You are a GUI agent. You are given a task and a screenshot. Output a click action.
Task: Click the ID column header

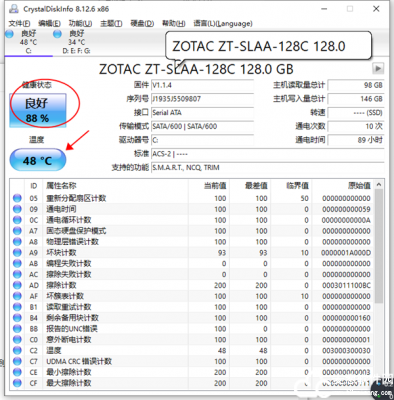34,186
